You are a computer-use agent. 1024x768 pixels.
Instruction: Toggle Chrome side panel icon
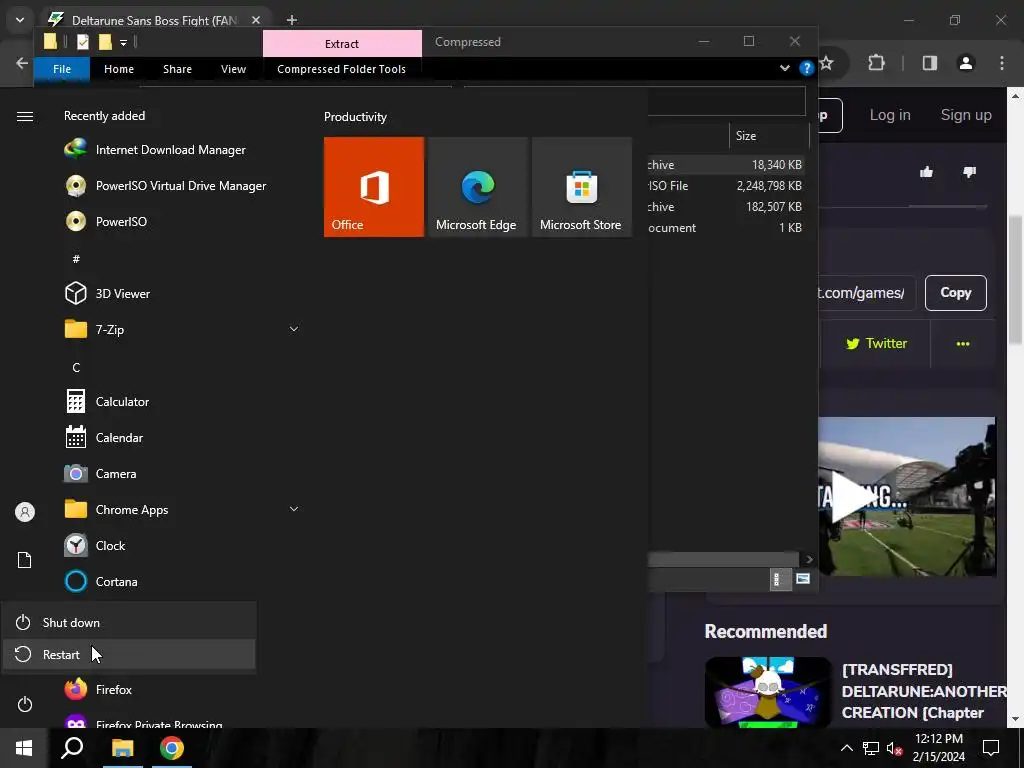[x=929, y=63]
